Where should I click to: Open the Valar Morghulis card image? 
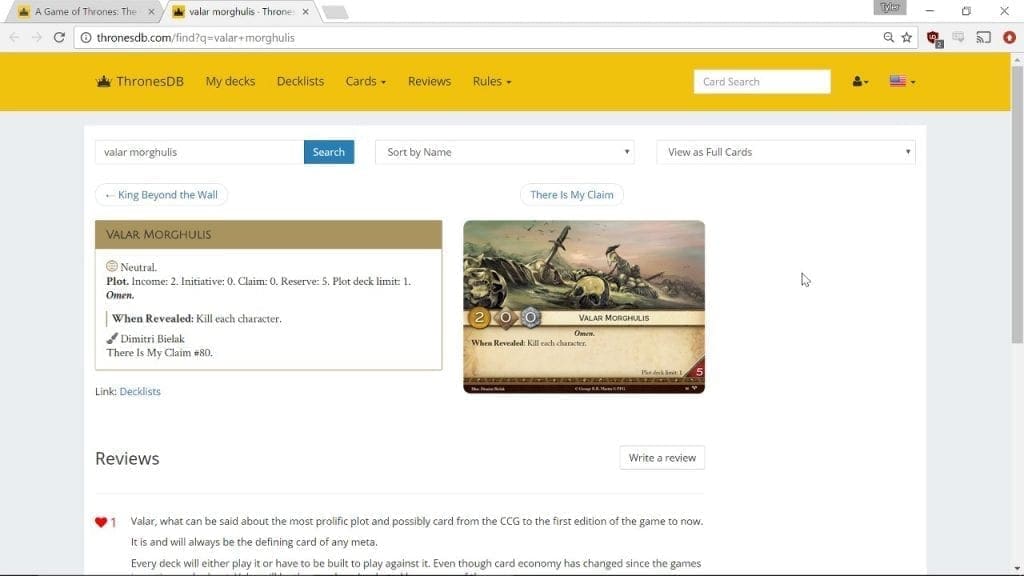584,307
